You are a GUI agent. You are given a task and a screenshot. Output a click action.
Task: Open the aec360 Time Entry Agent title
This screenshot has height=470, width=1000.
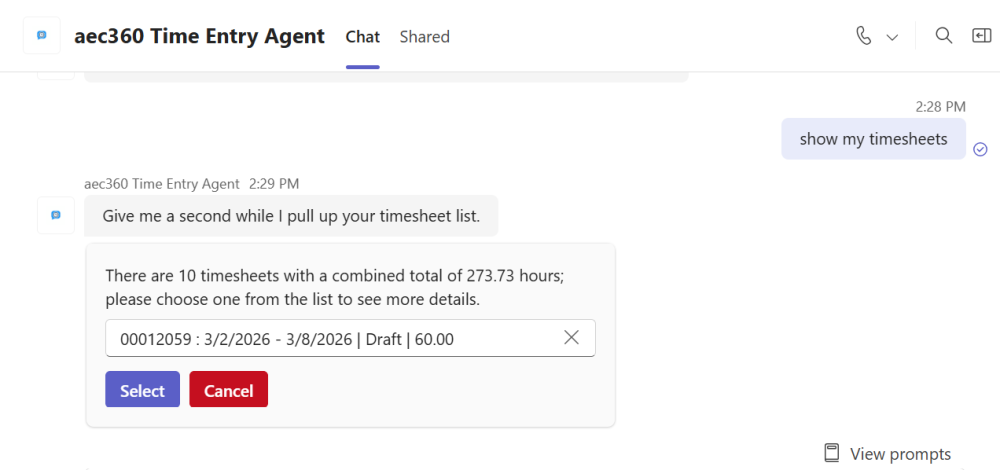click(x=199, y=36)
